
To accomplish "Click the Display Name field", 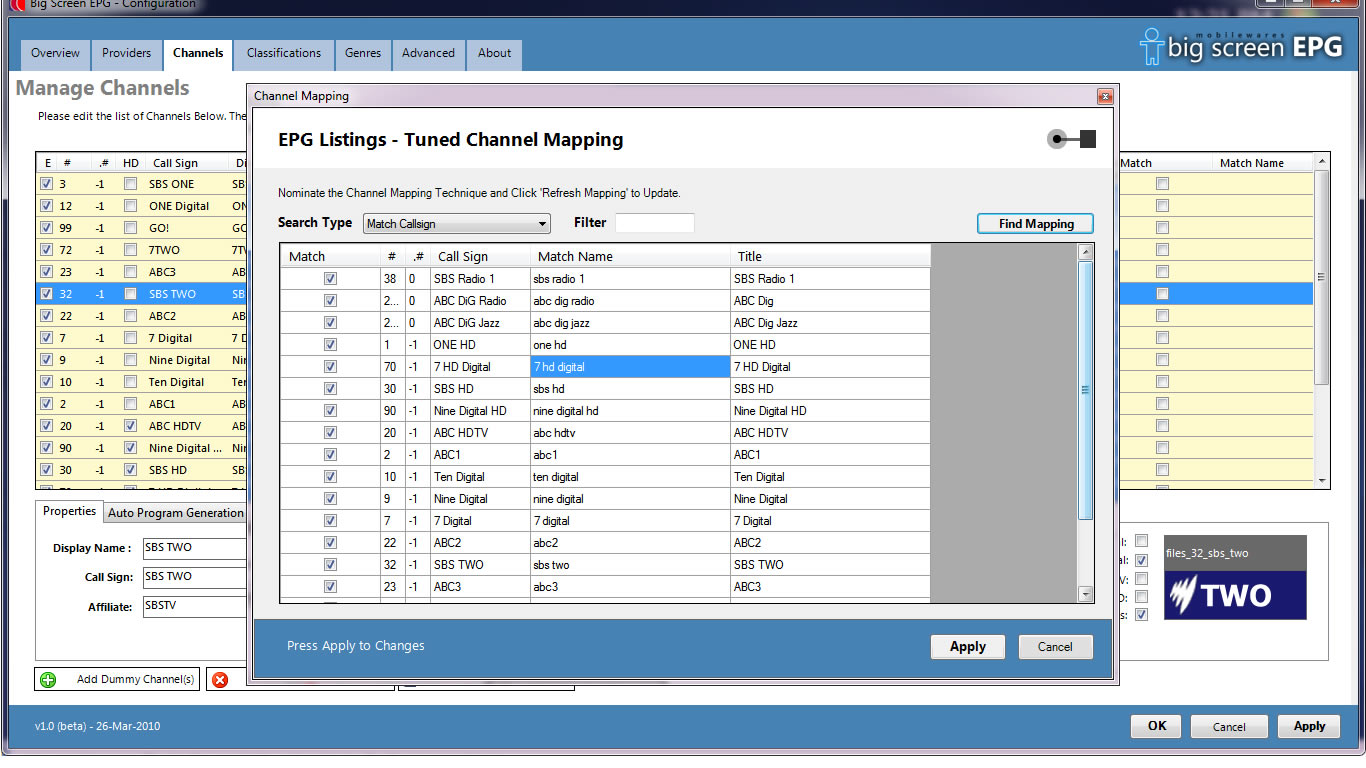I will click(195, 548).
